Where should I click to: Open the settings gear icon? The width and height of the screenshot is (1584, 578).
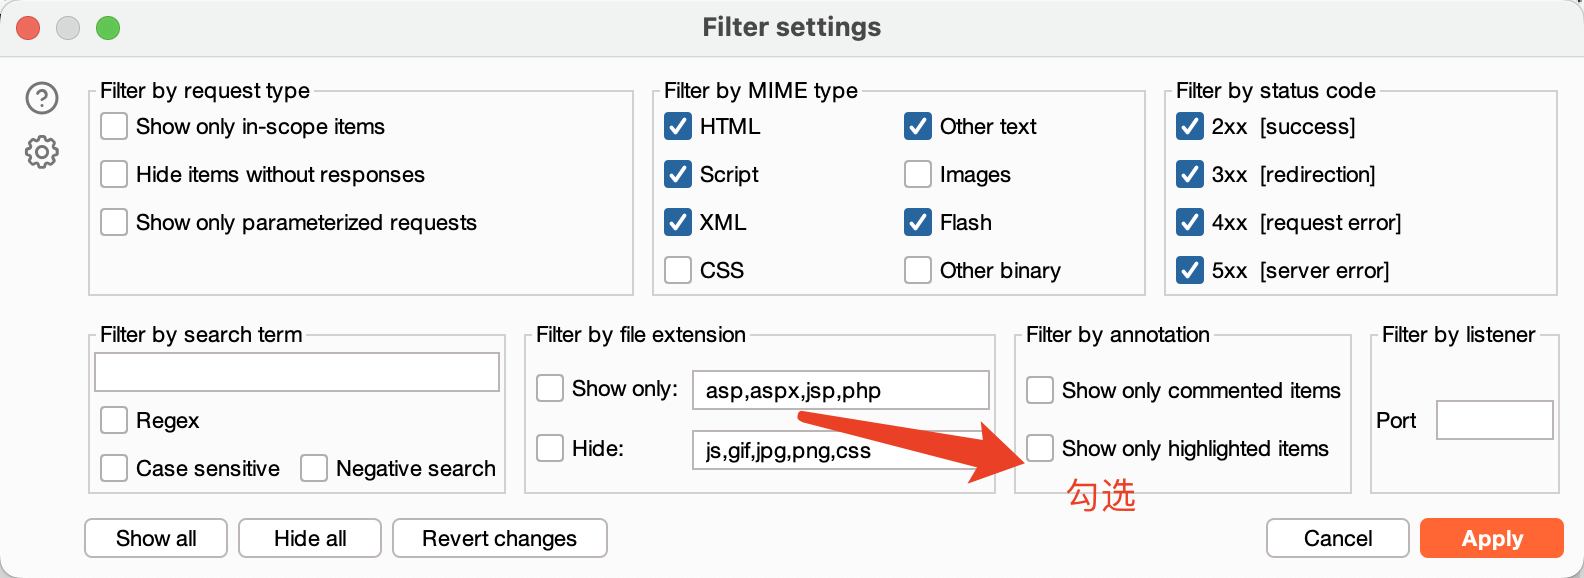[42, 152]
